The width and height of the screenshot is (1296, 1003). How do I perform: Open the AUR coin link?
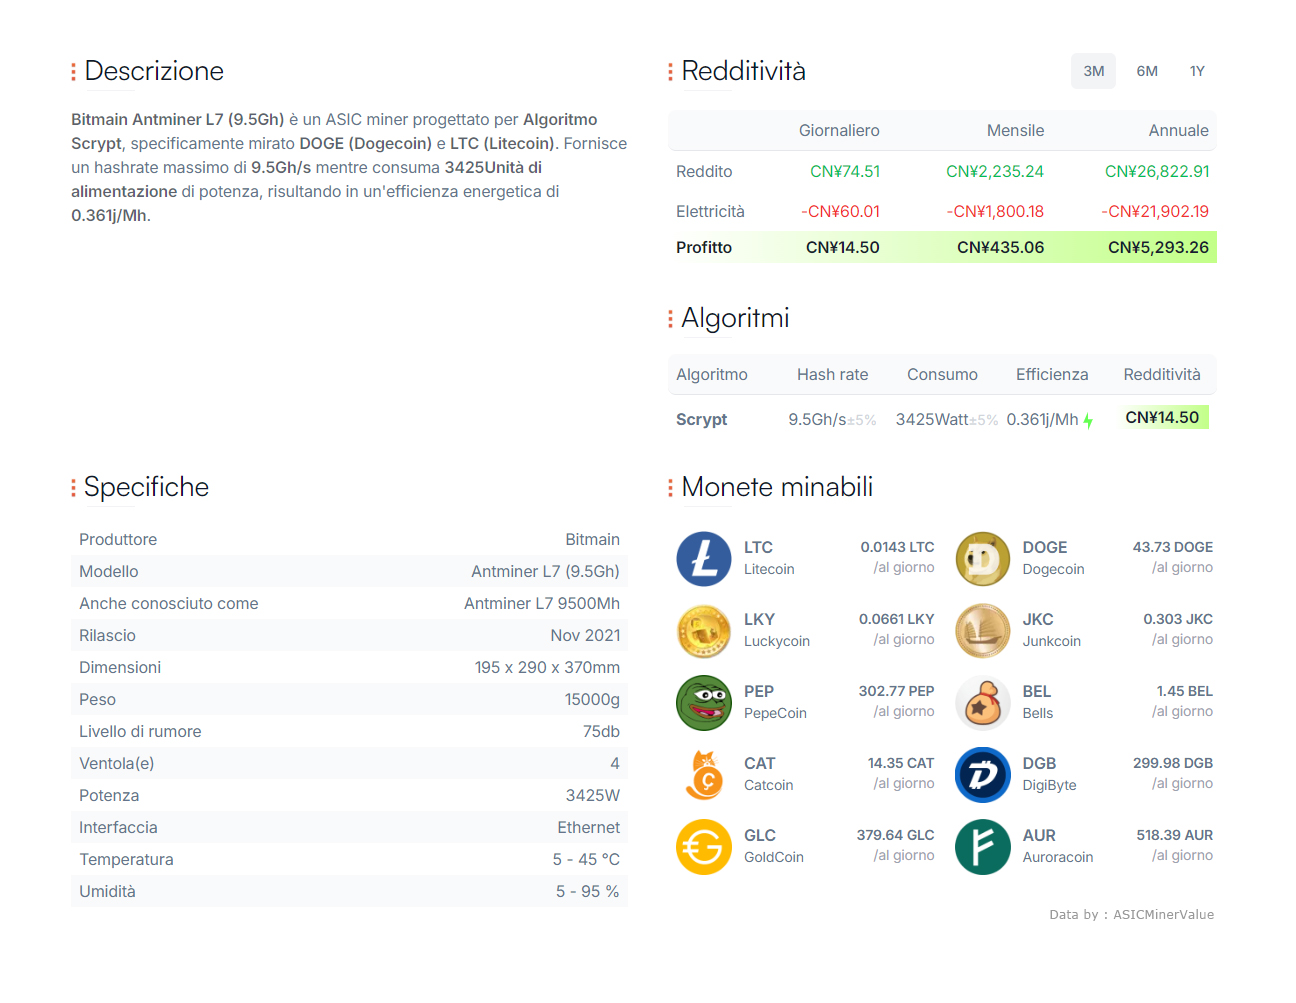(1039, 835)
